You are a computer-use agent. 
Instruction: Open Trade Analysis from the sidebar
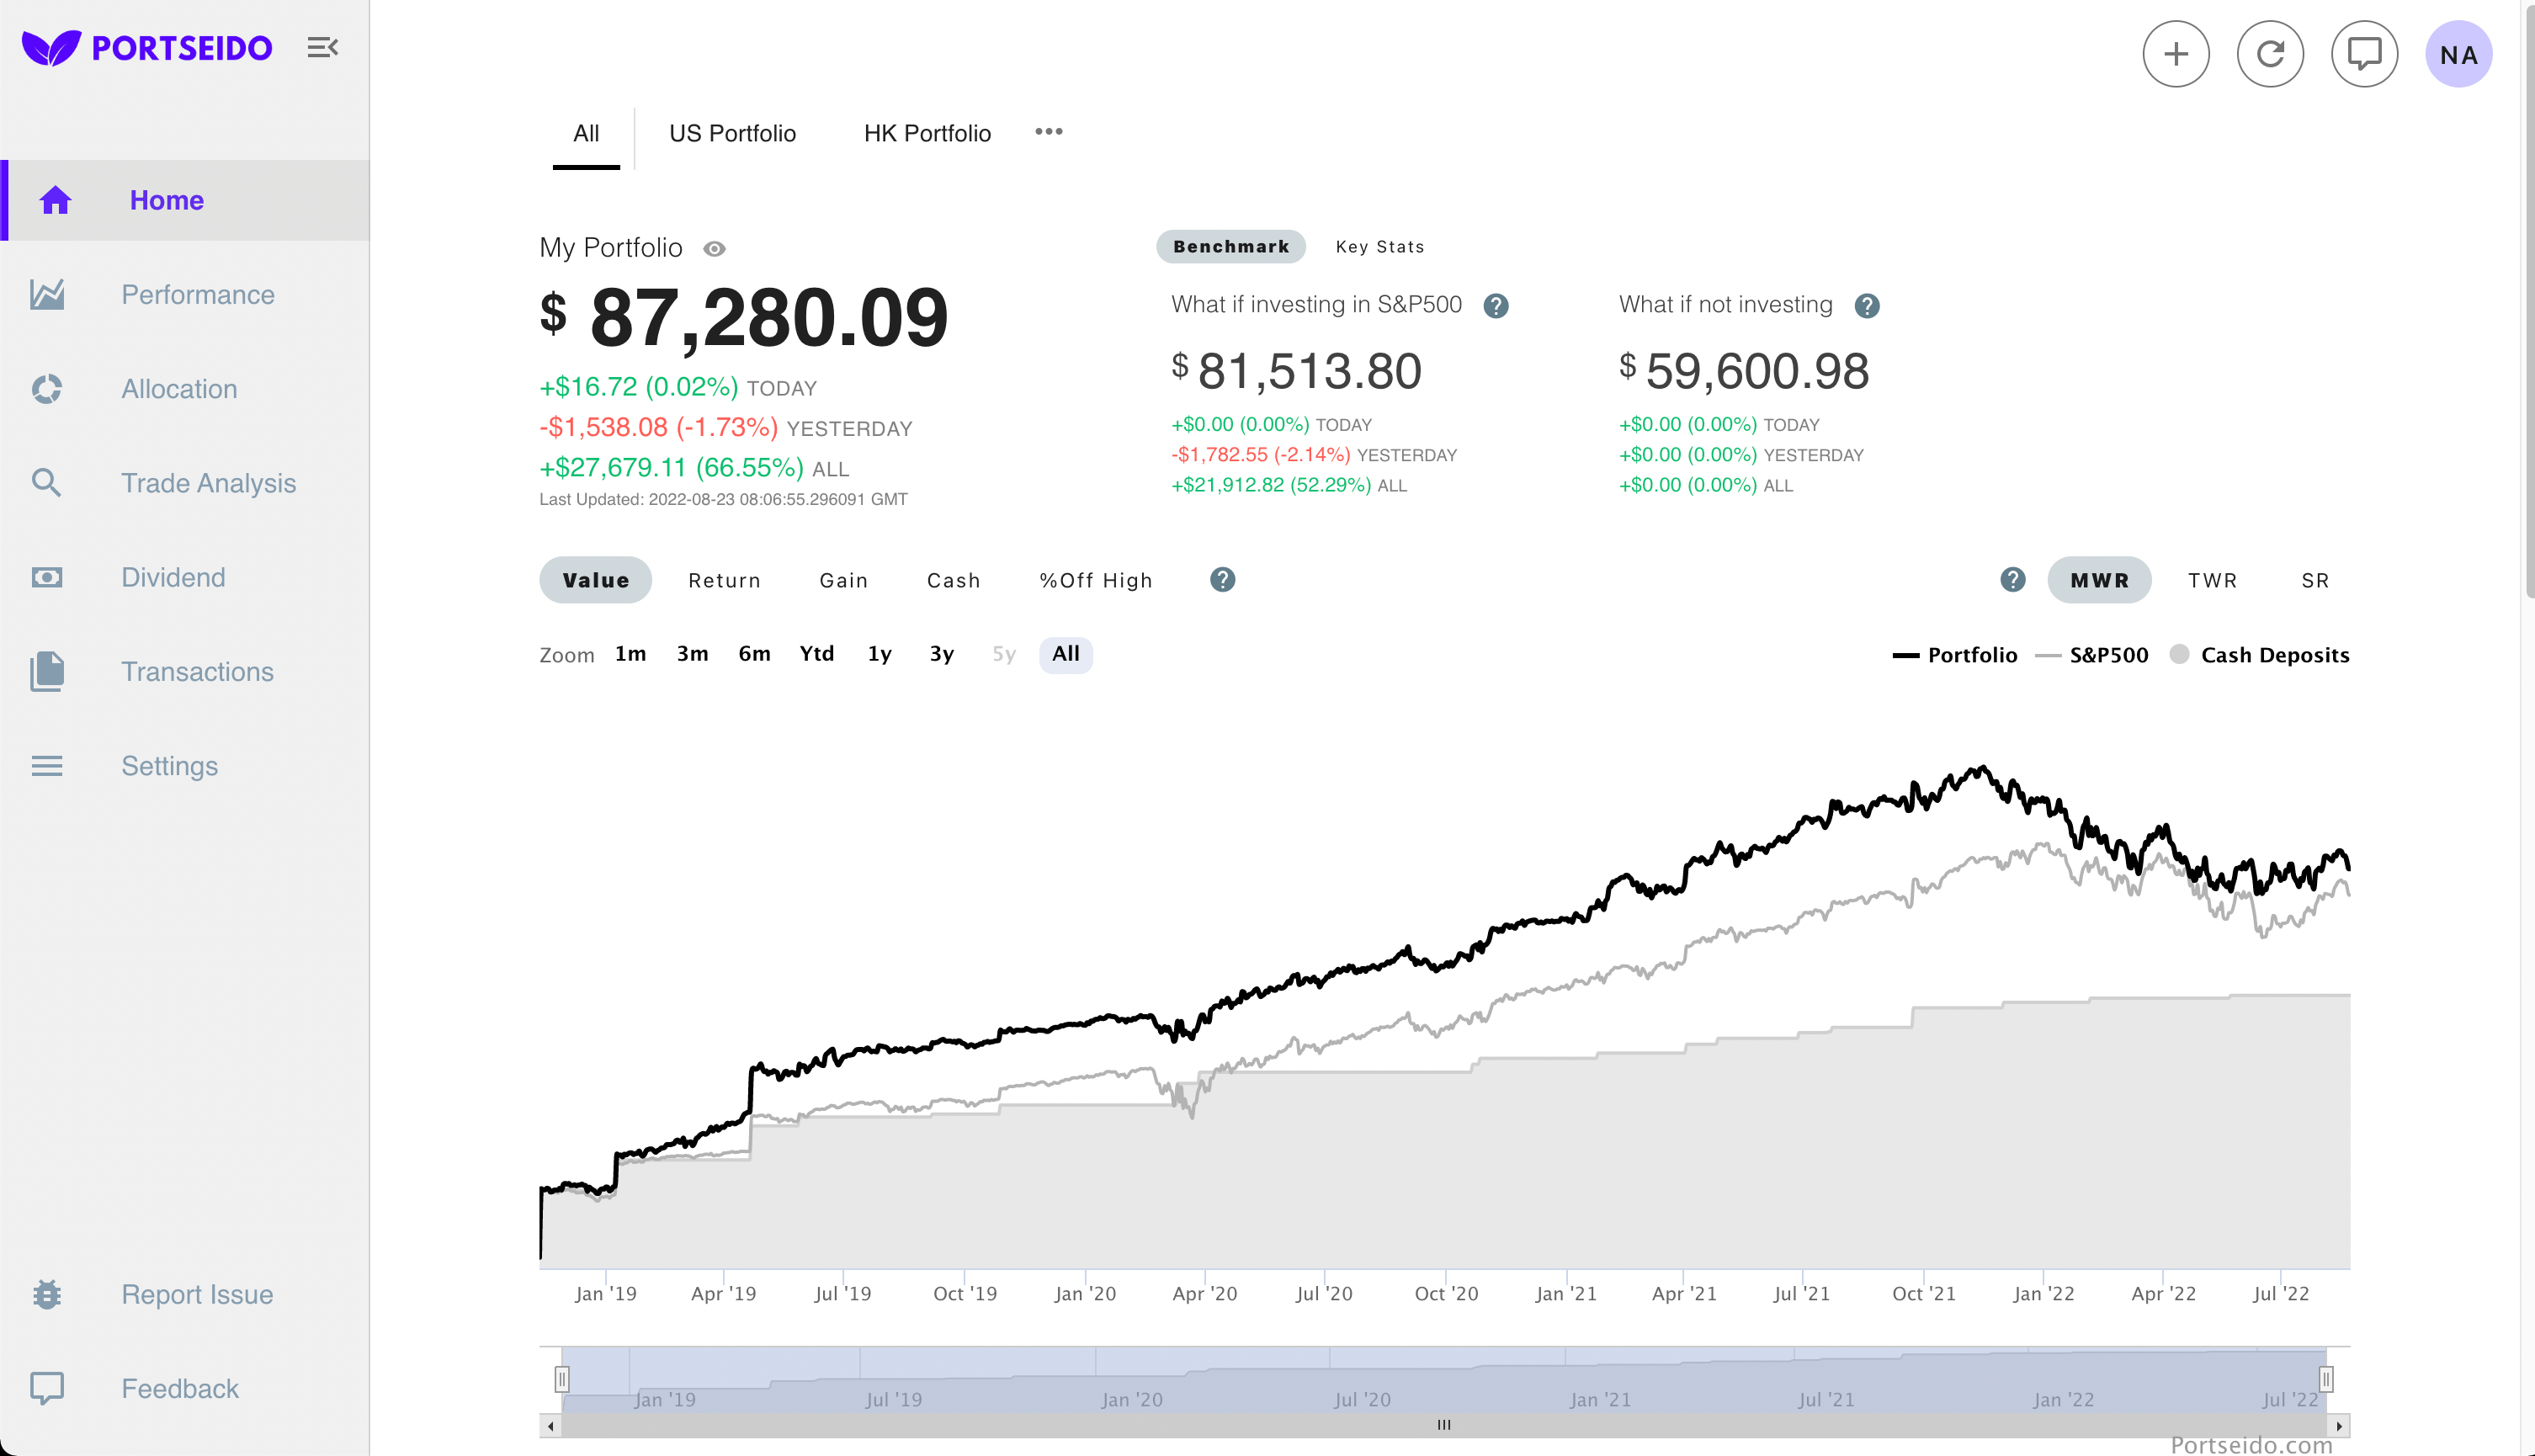coord(208,483)
